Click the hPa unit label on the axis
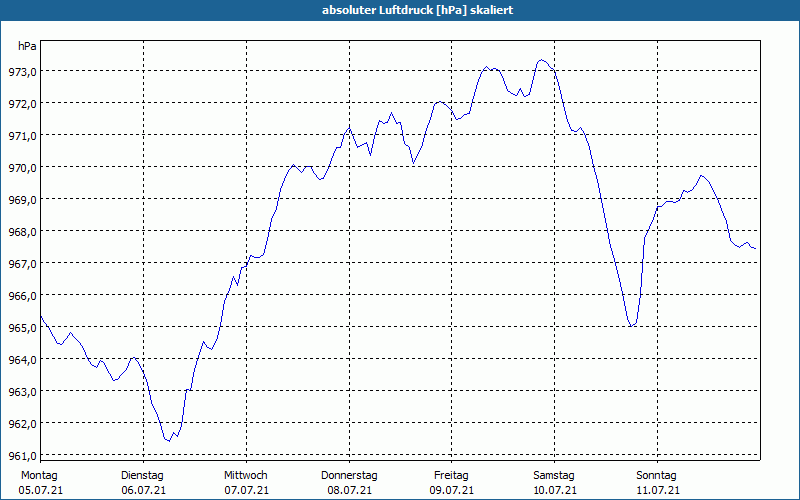 coord(27,46)
